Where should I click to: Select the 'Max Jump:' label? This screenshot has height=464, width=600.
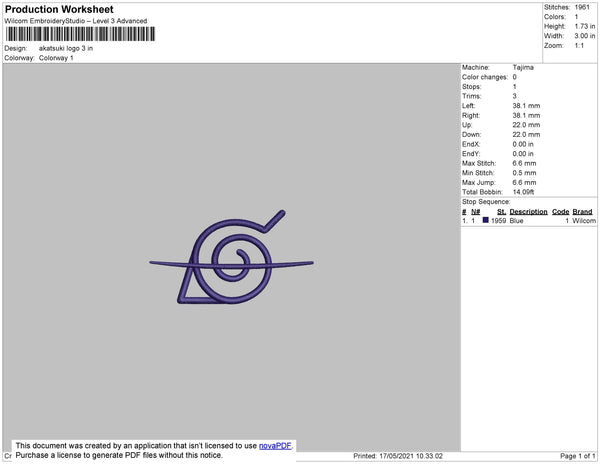478,182
